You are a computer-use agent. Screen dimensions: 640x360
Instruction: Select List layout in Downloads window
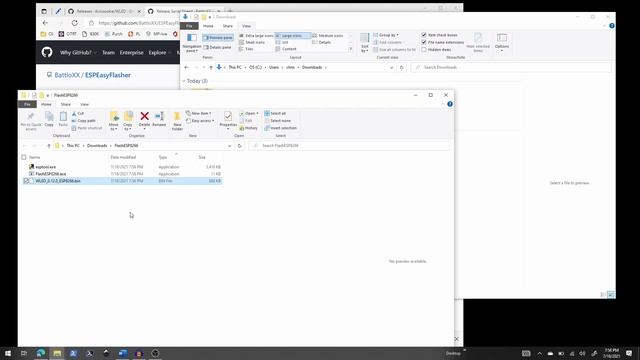(282, 42)
